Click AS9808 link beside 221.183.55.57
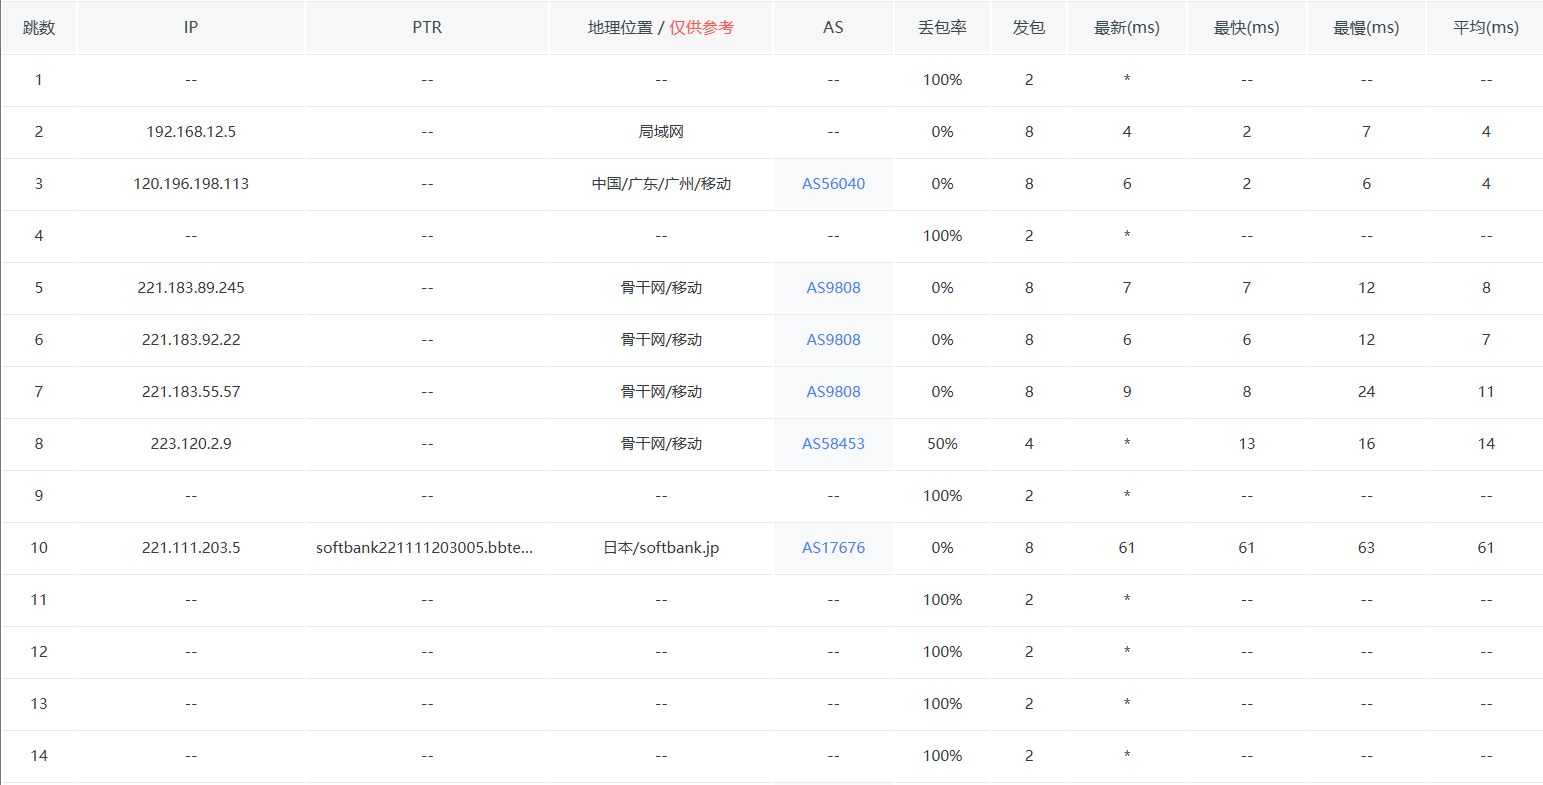The height and width of the screenshot is (785, 1543). tap(833, 392)
